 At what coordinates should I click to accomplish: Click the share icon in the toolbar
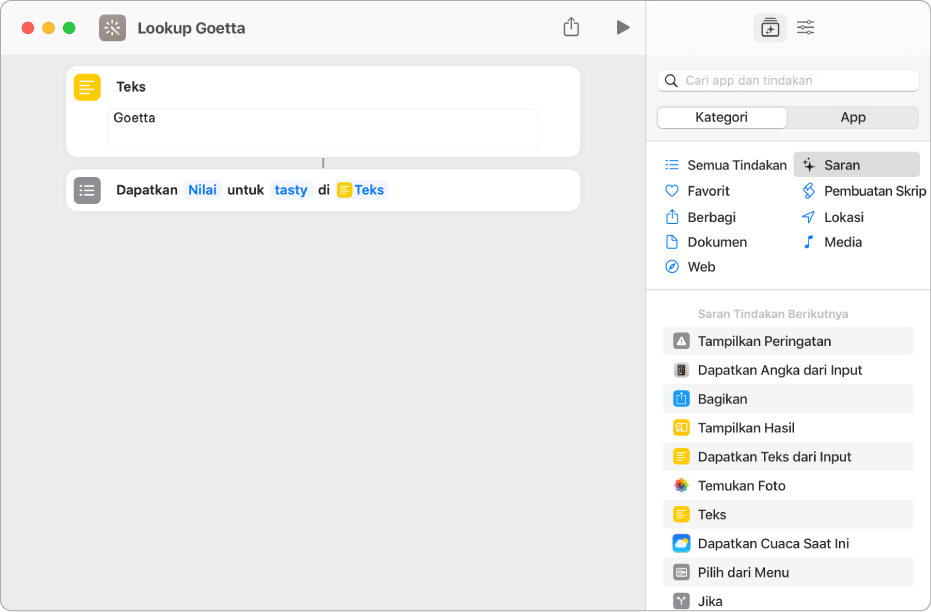click(571, 28)
